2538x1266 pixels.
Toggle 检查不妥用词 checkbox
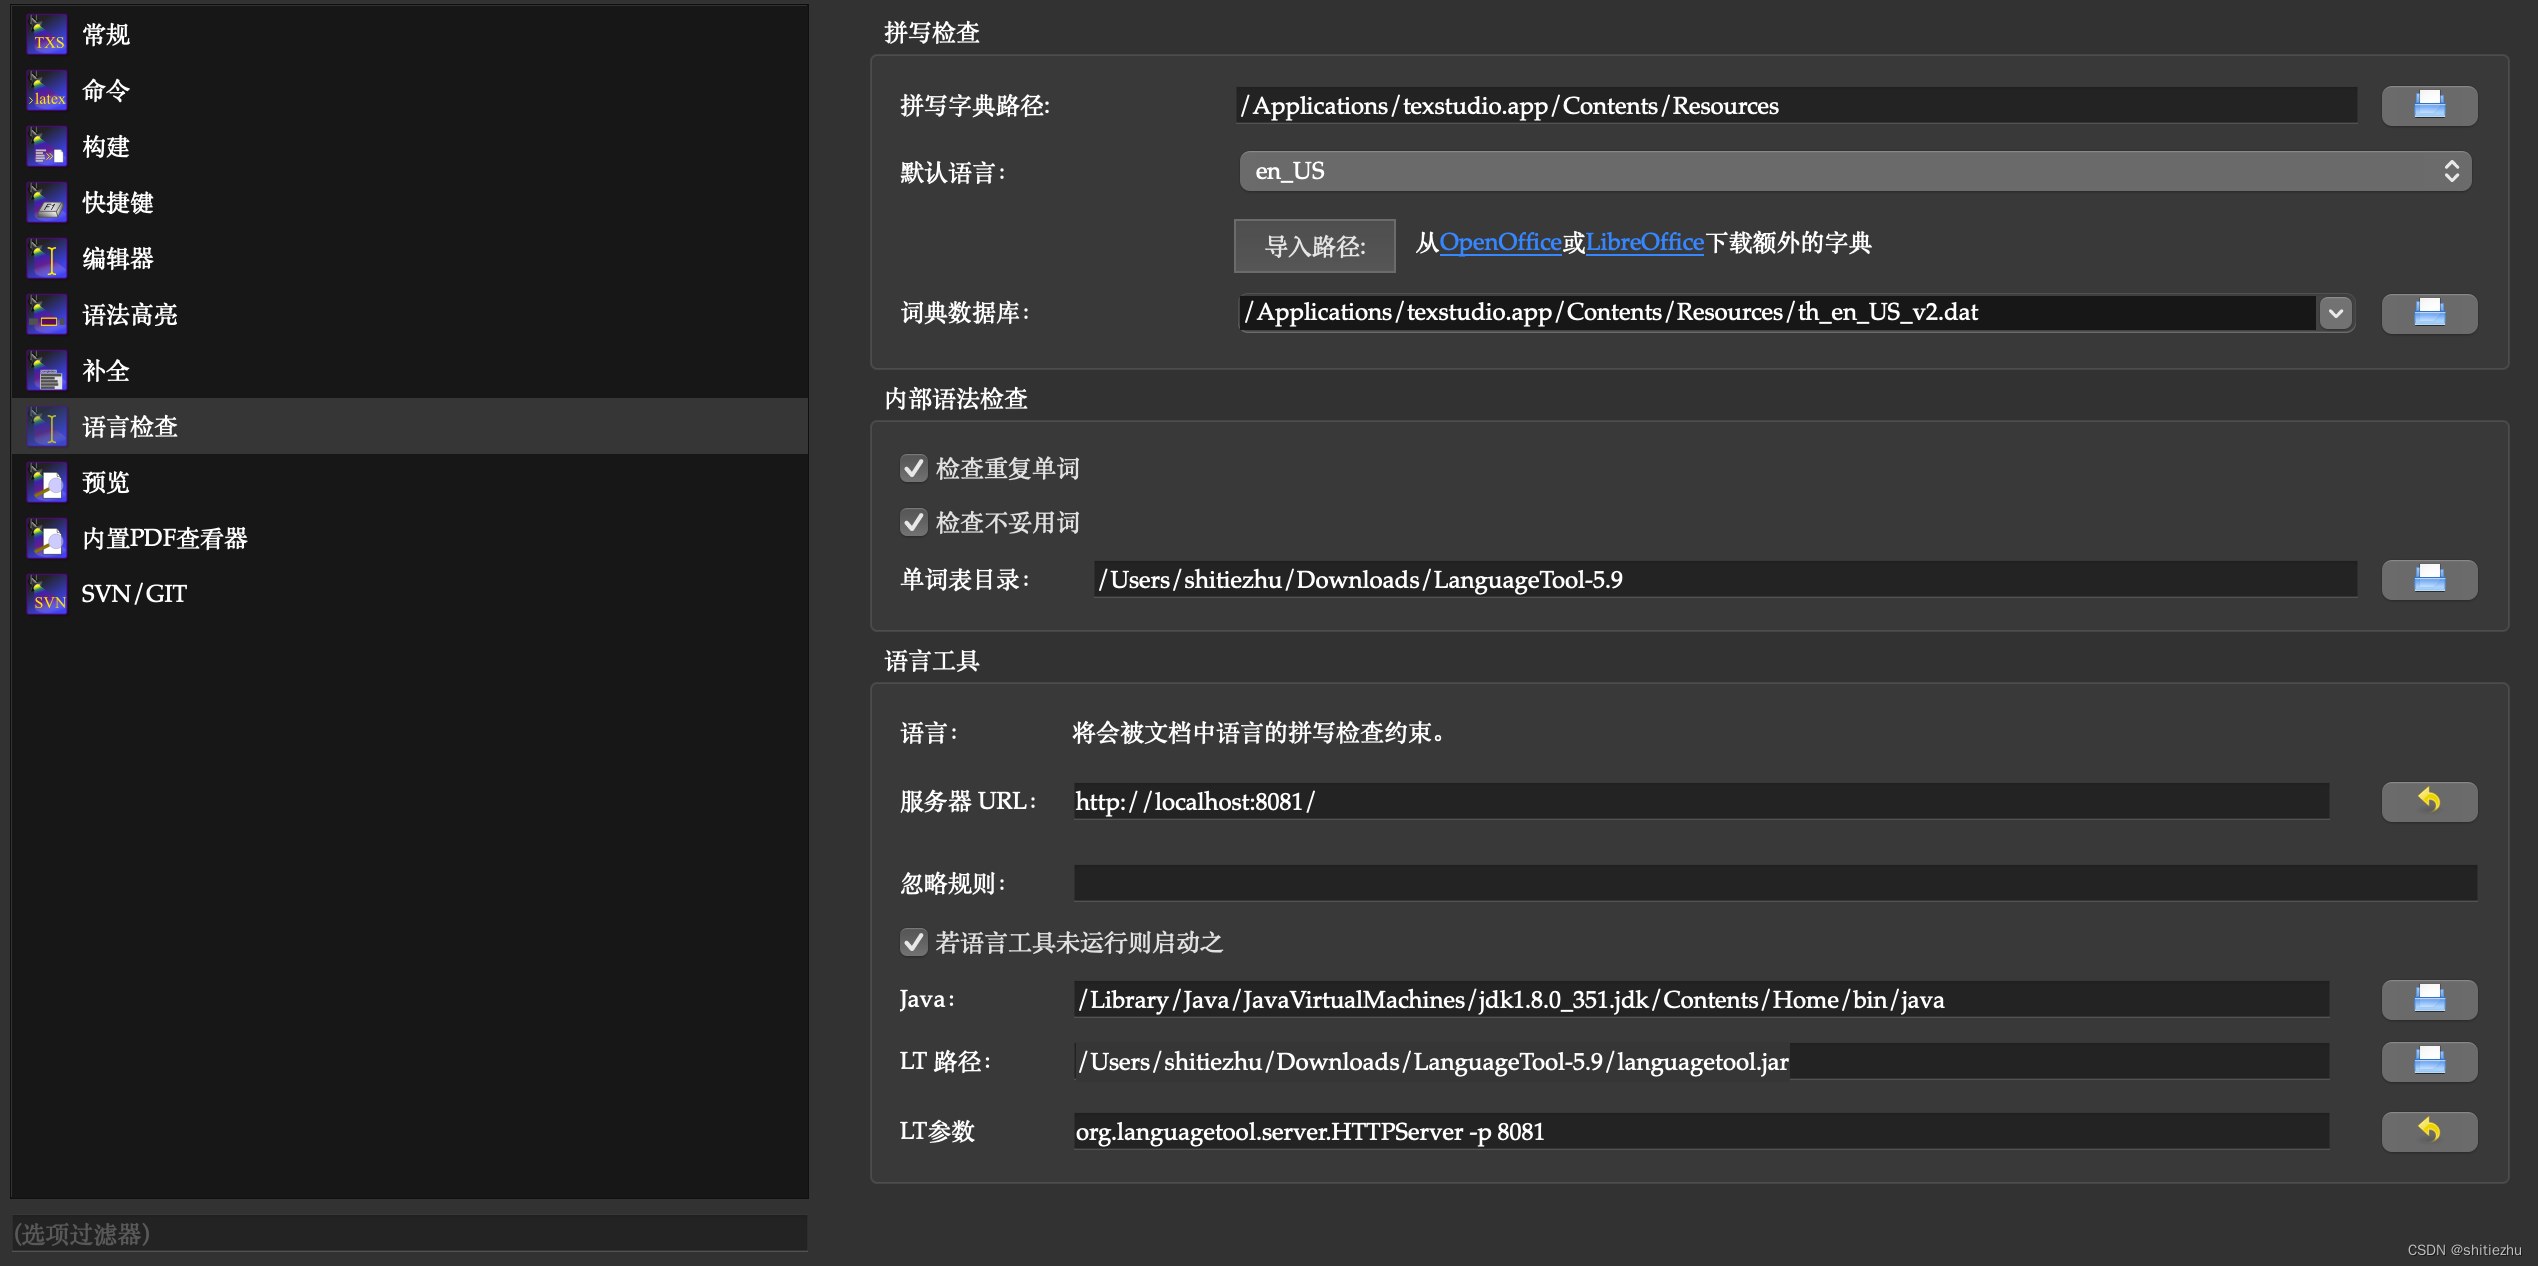tap(913, 522)
